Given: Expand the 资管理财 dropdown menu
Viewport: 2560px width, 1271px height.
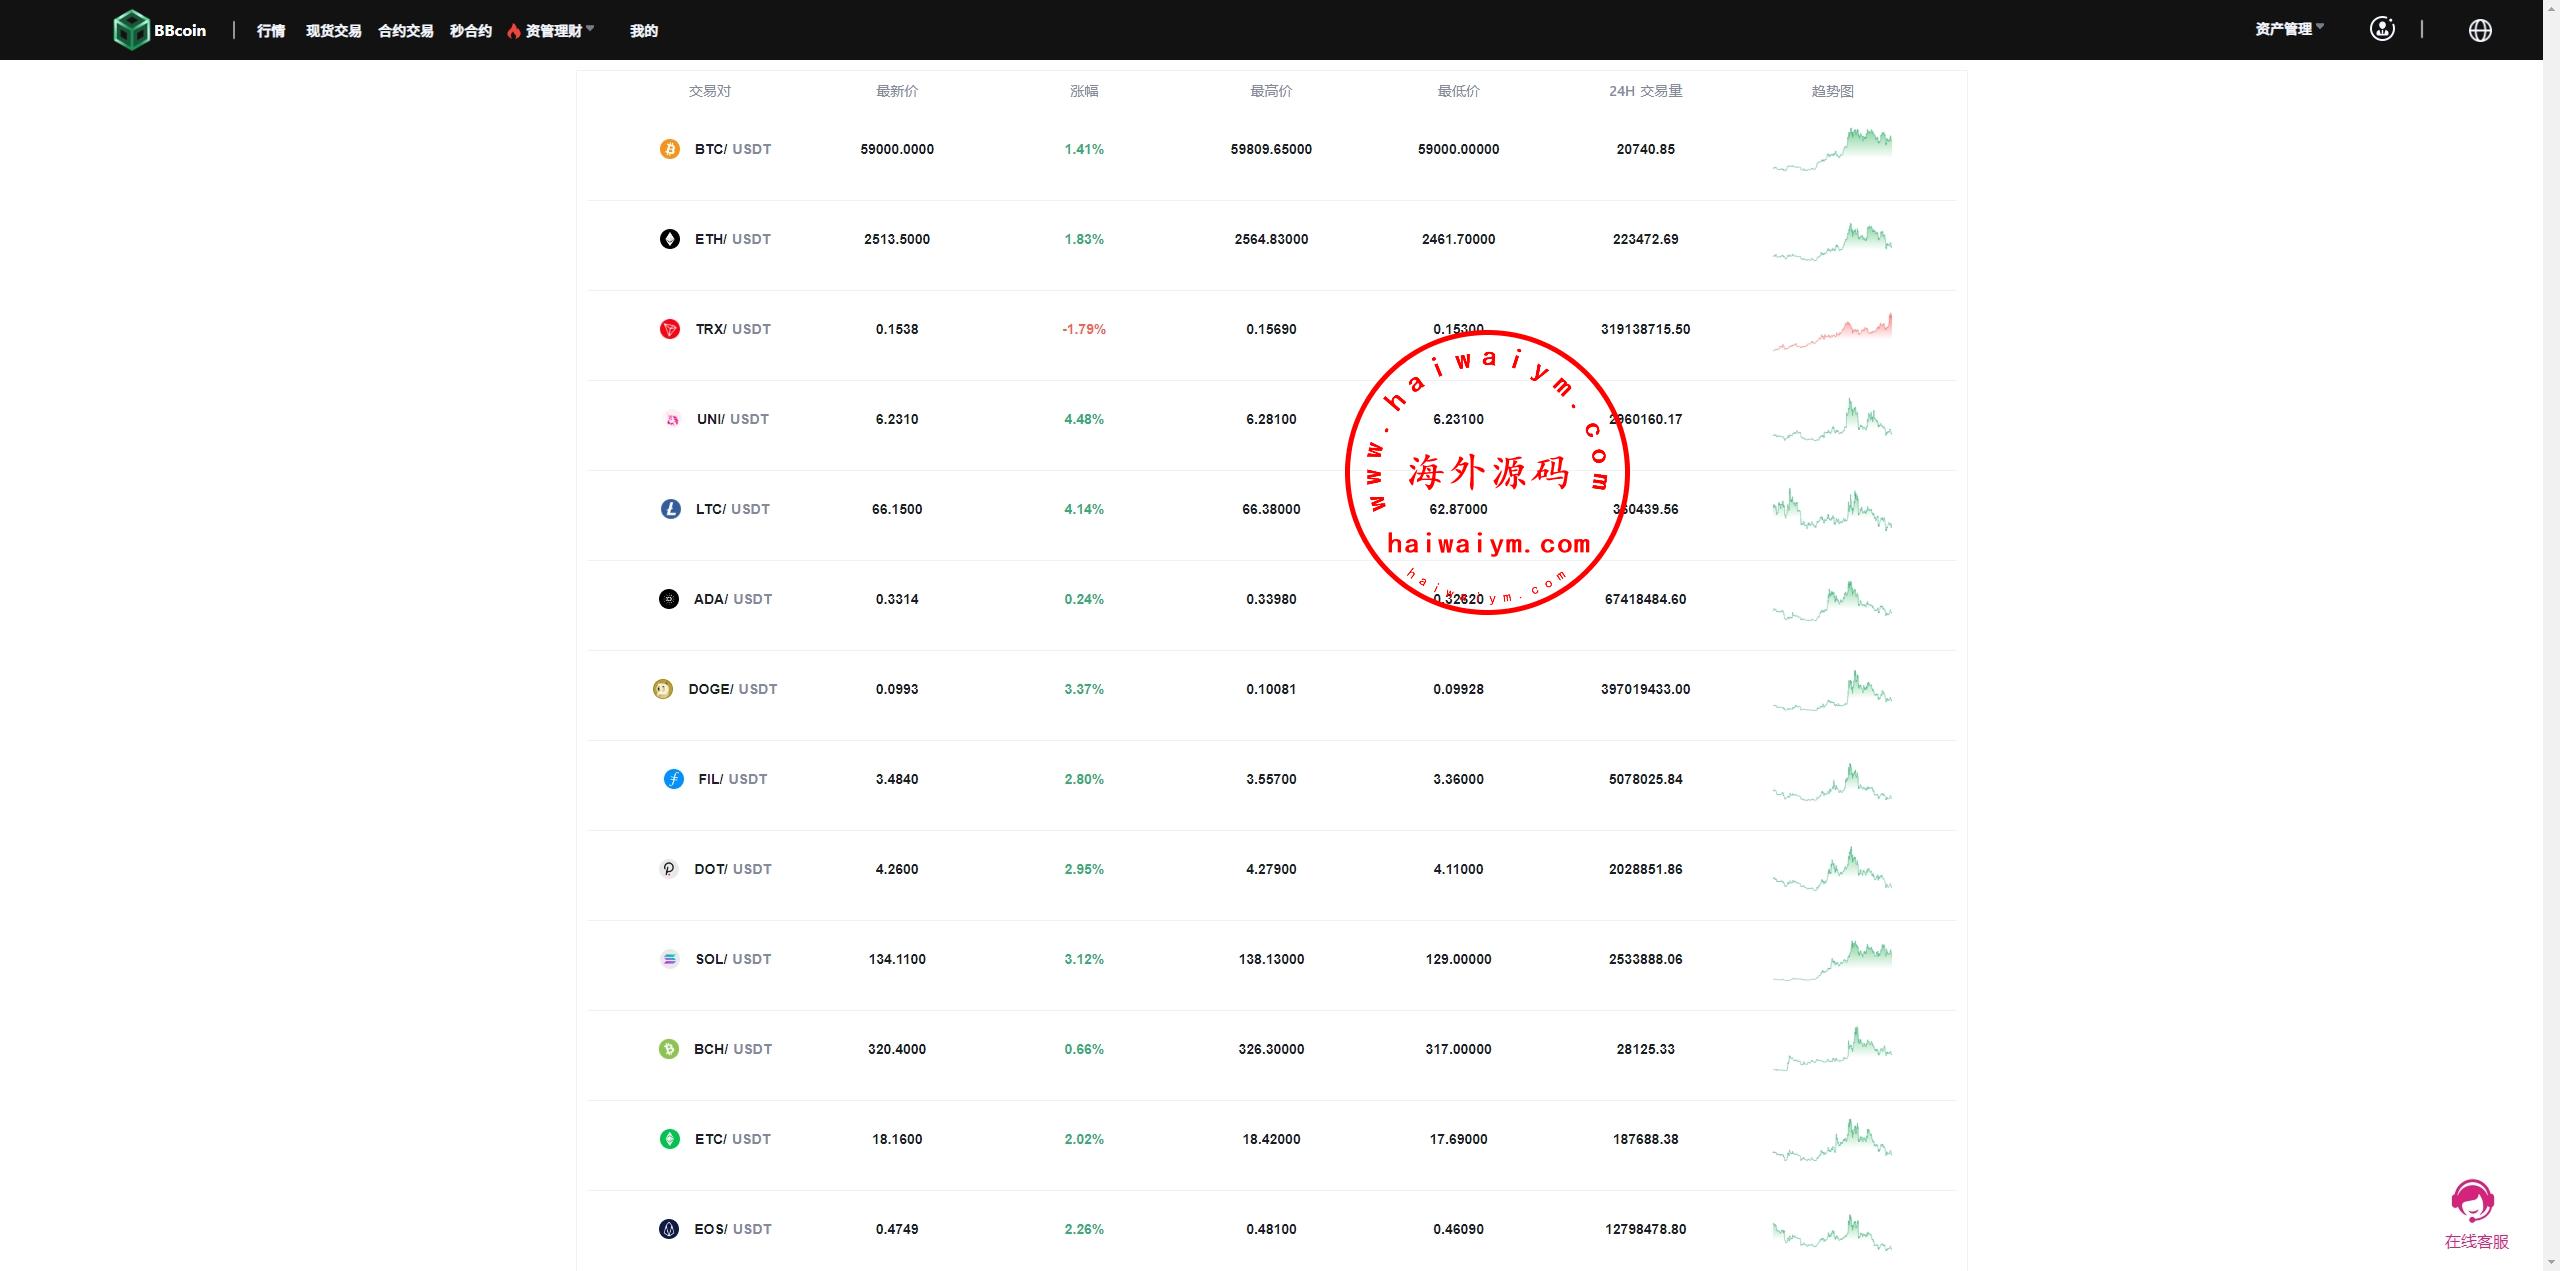Looking at the screenshot, I should coord(553,31).
